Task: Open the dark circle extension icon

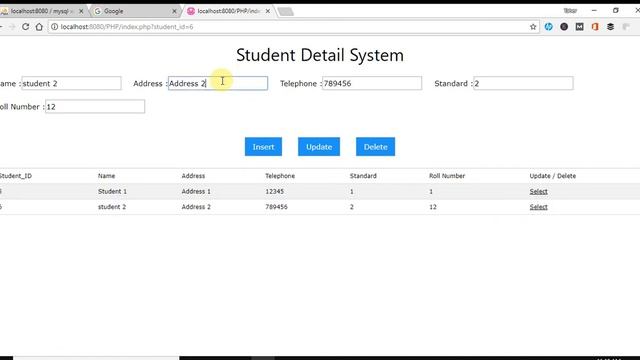Action: [x=564, y=27]
